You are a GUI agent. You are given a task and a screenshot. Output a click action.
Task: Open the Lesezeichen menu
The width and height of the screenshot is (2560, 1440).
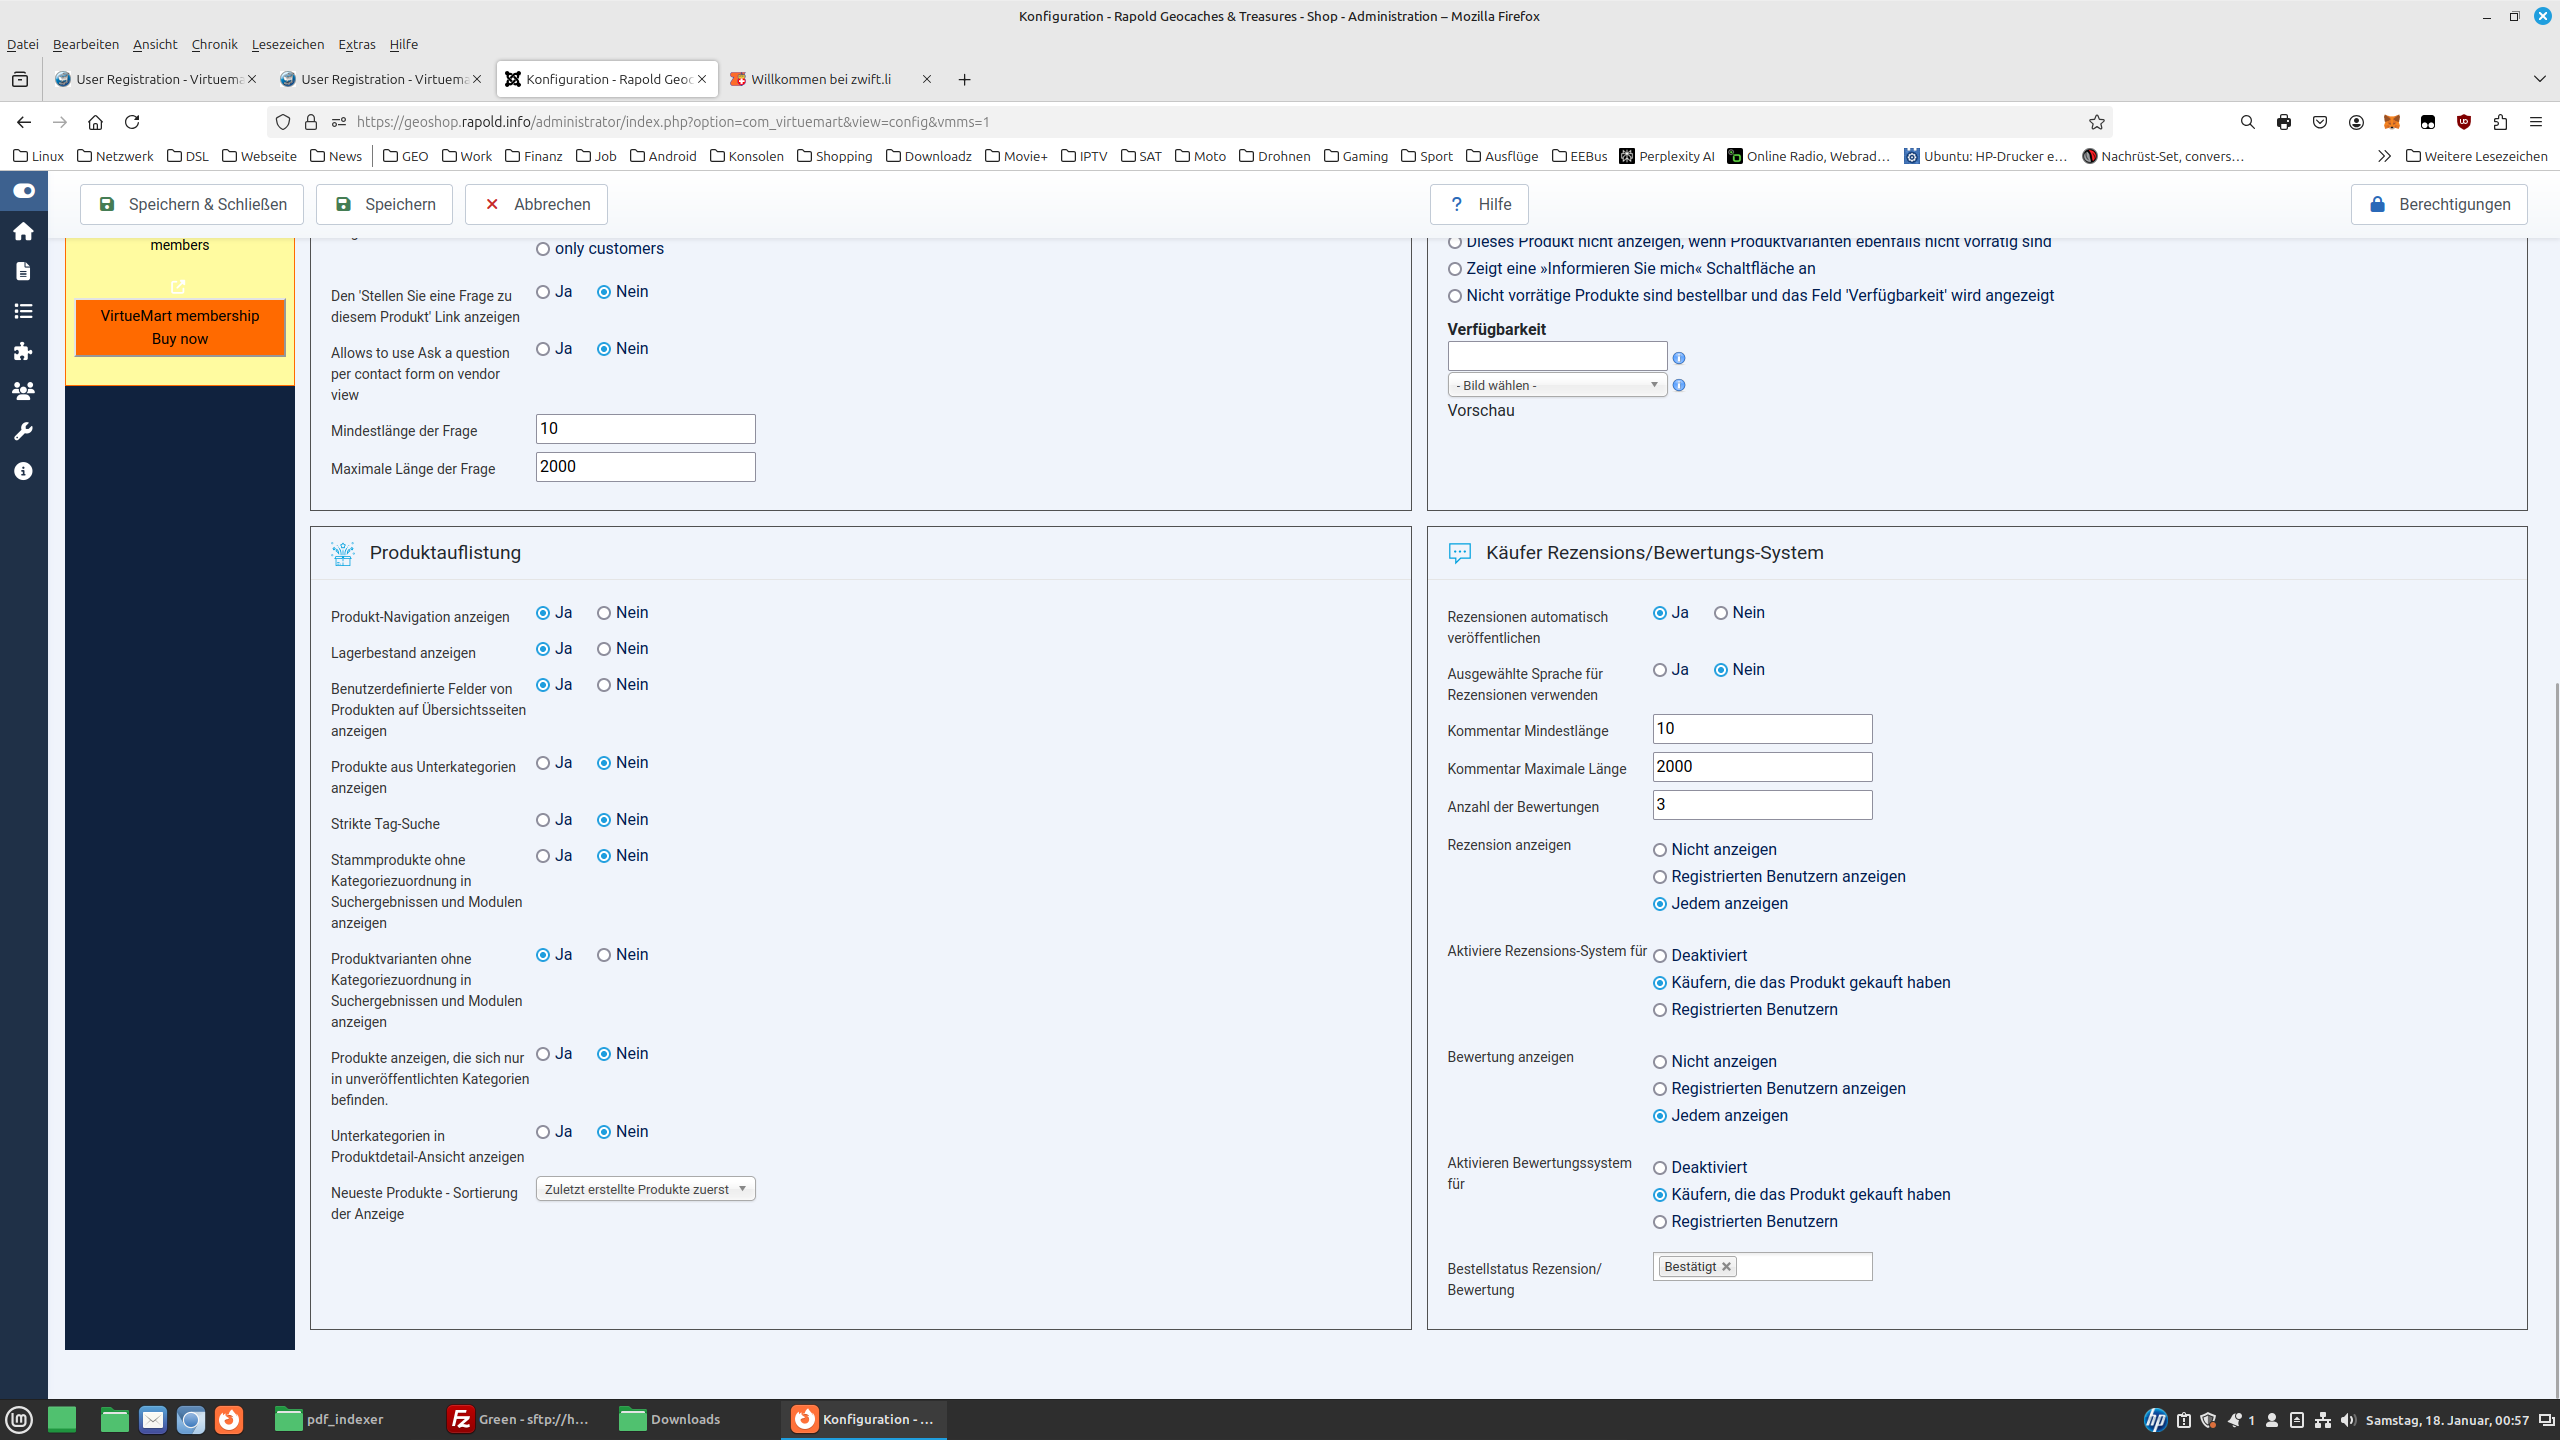pyautogui.click(x=287, y=44)
